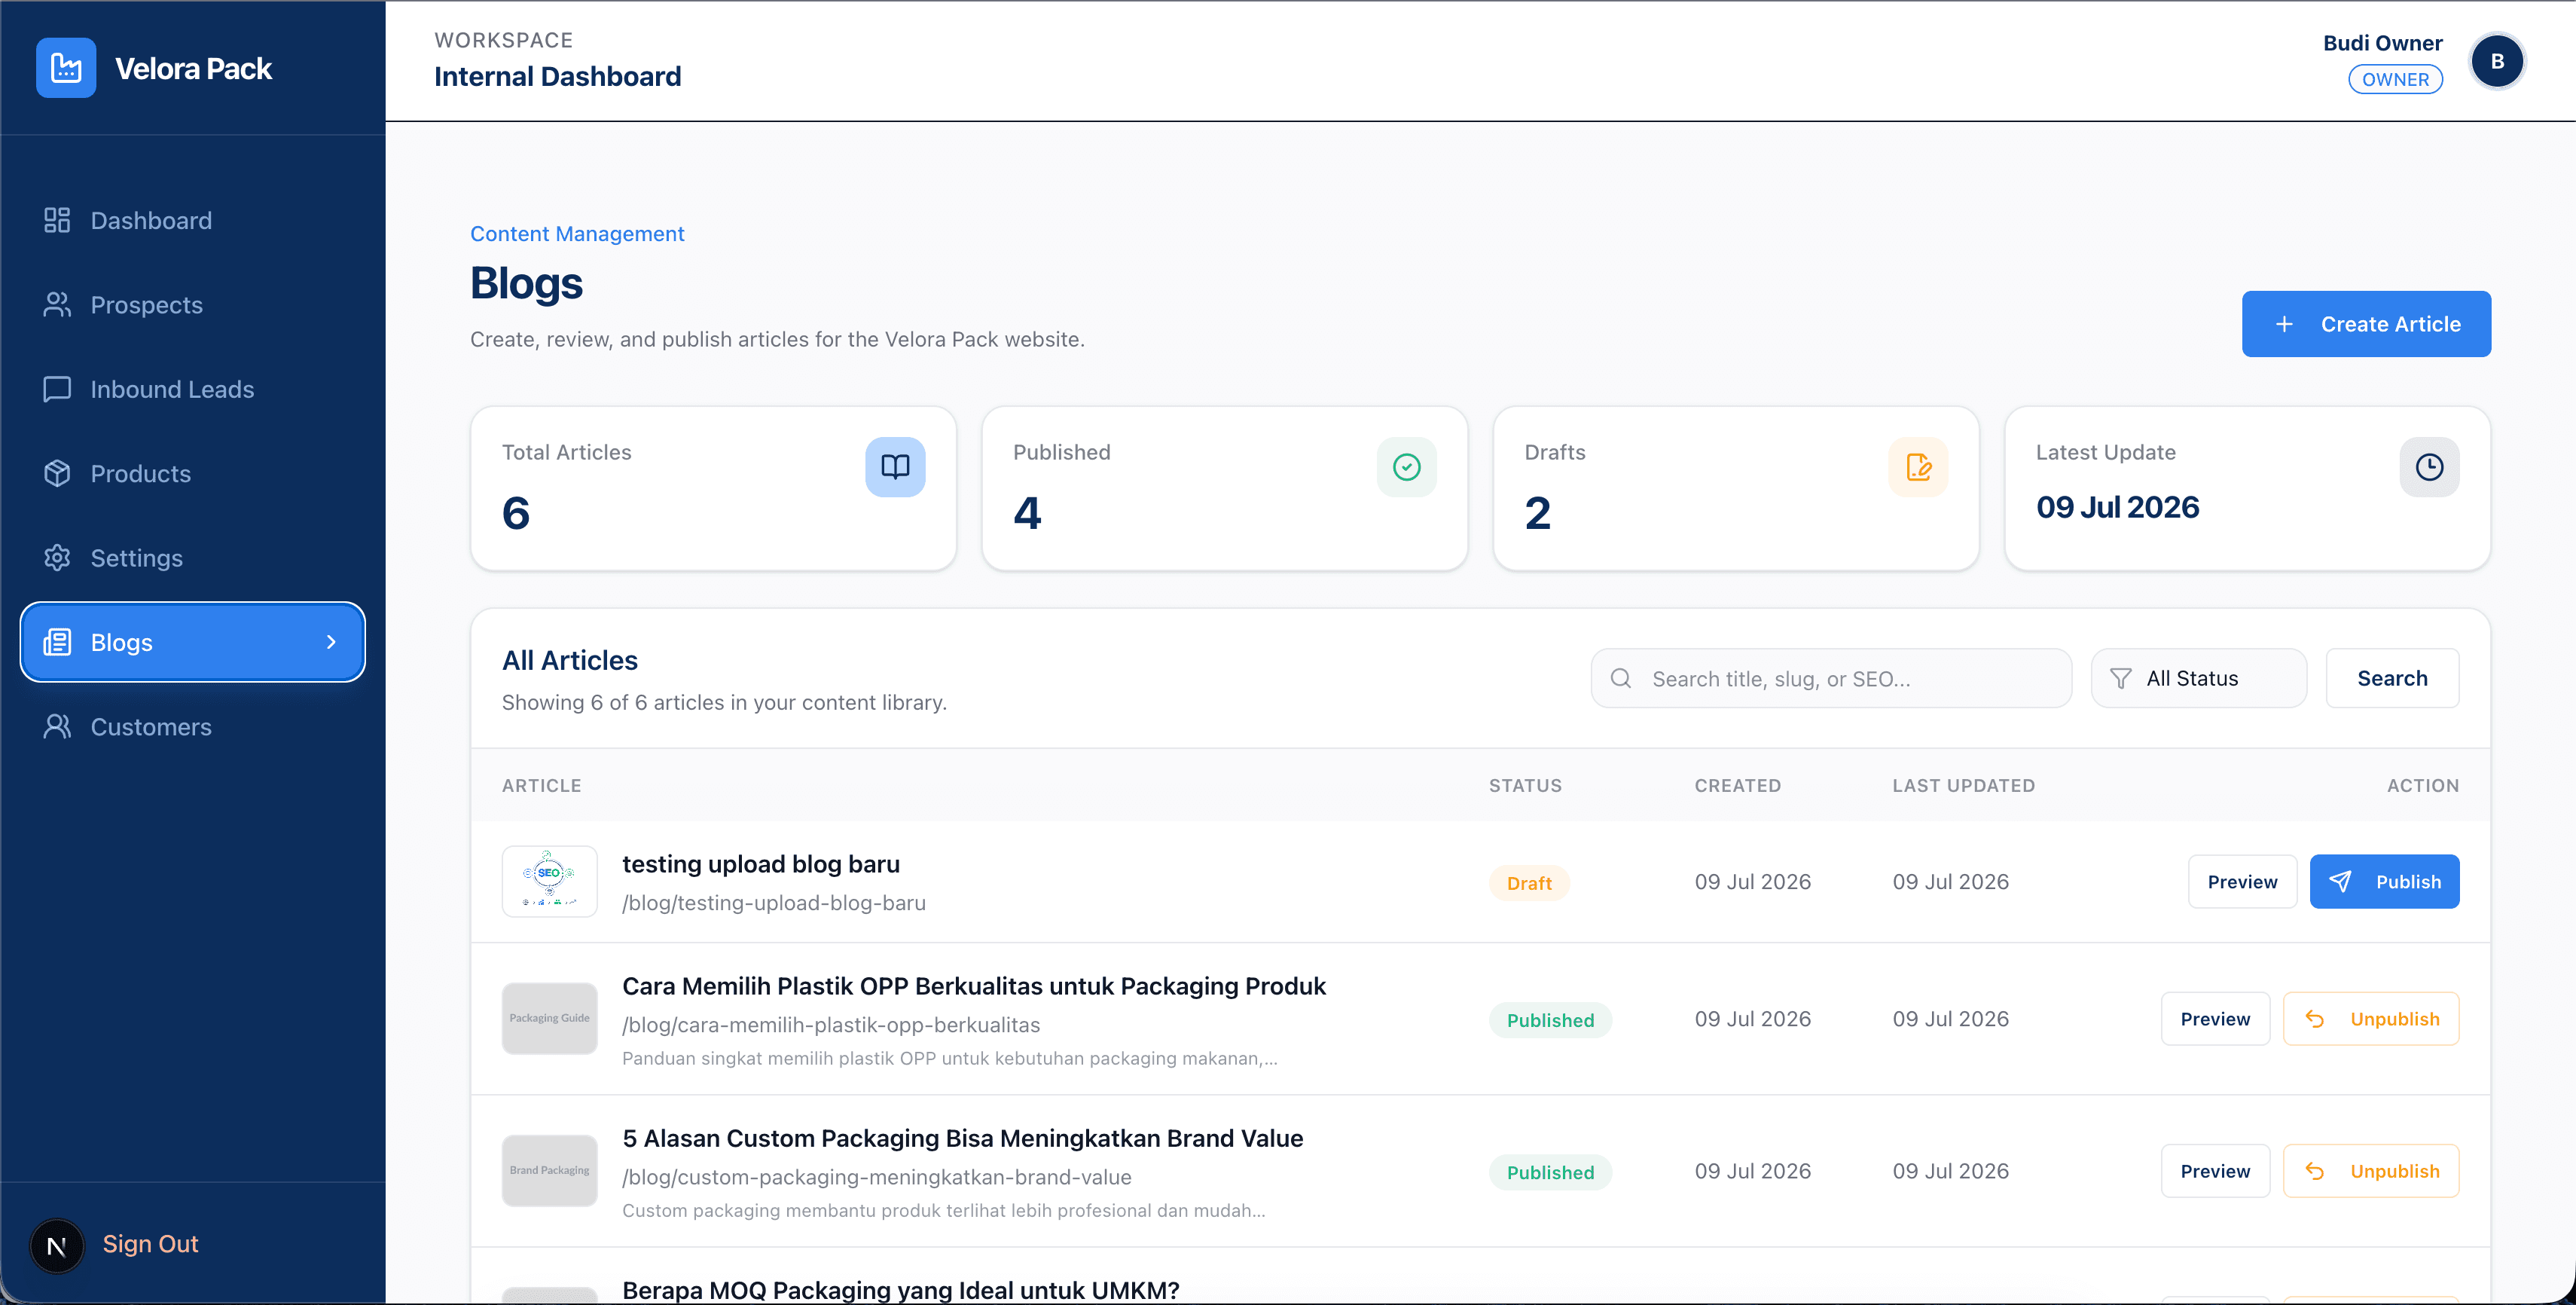Image resolution: width=2576 pixels, height=1305 pixels.
Task: Click the Customers people icon
Action: tap(57, 727)
